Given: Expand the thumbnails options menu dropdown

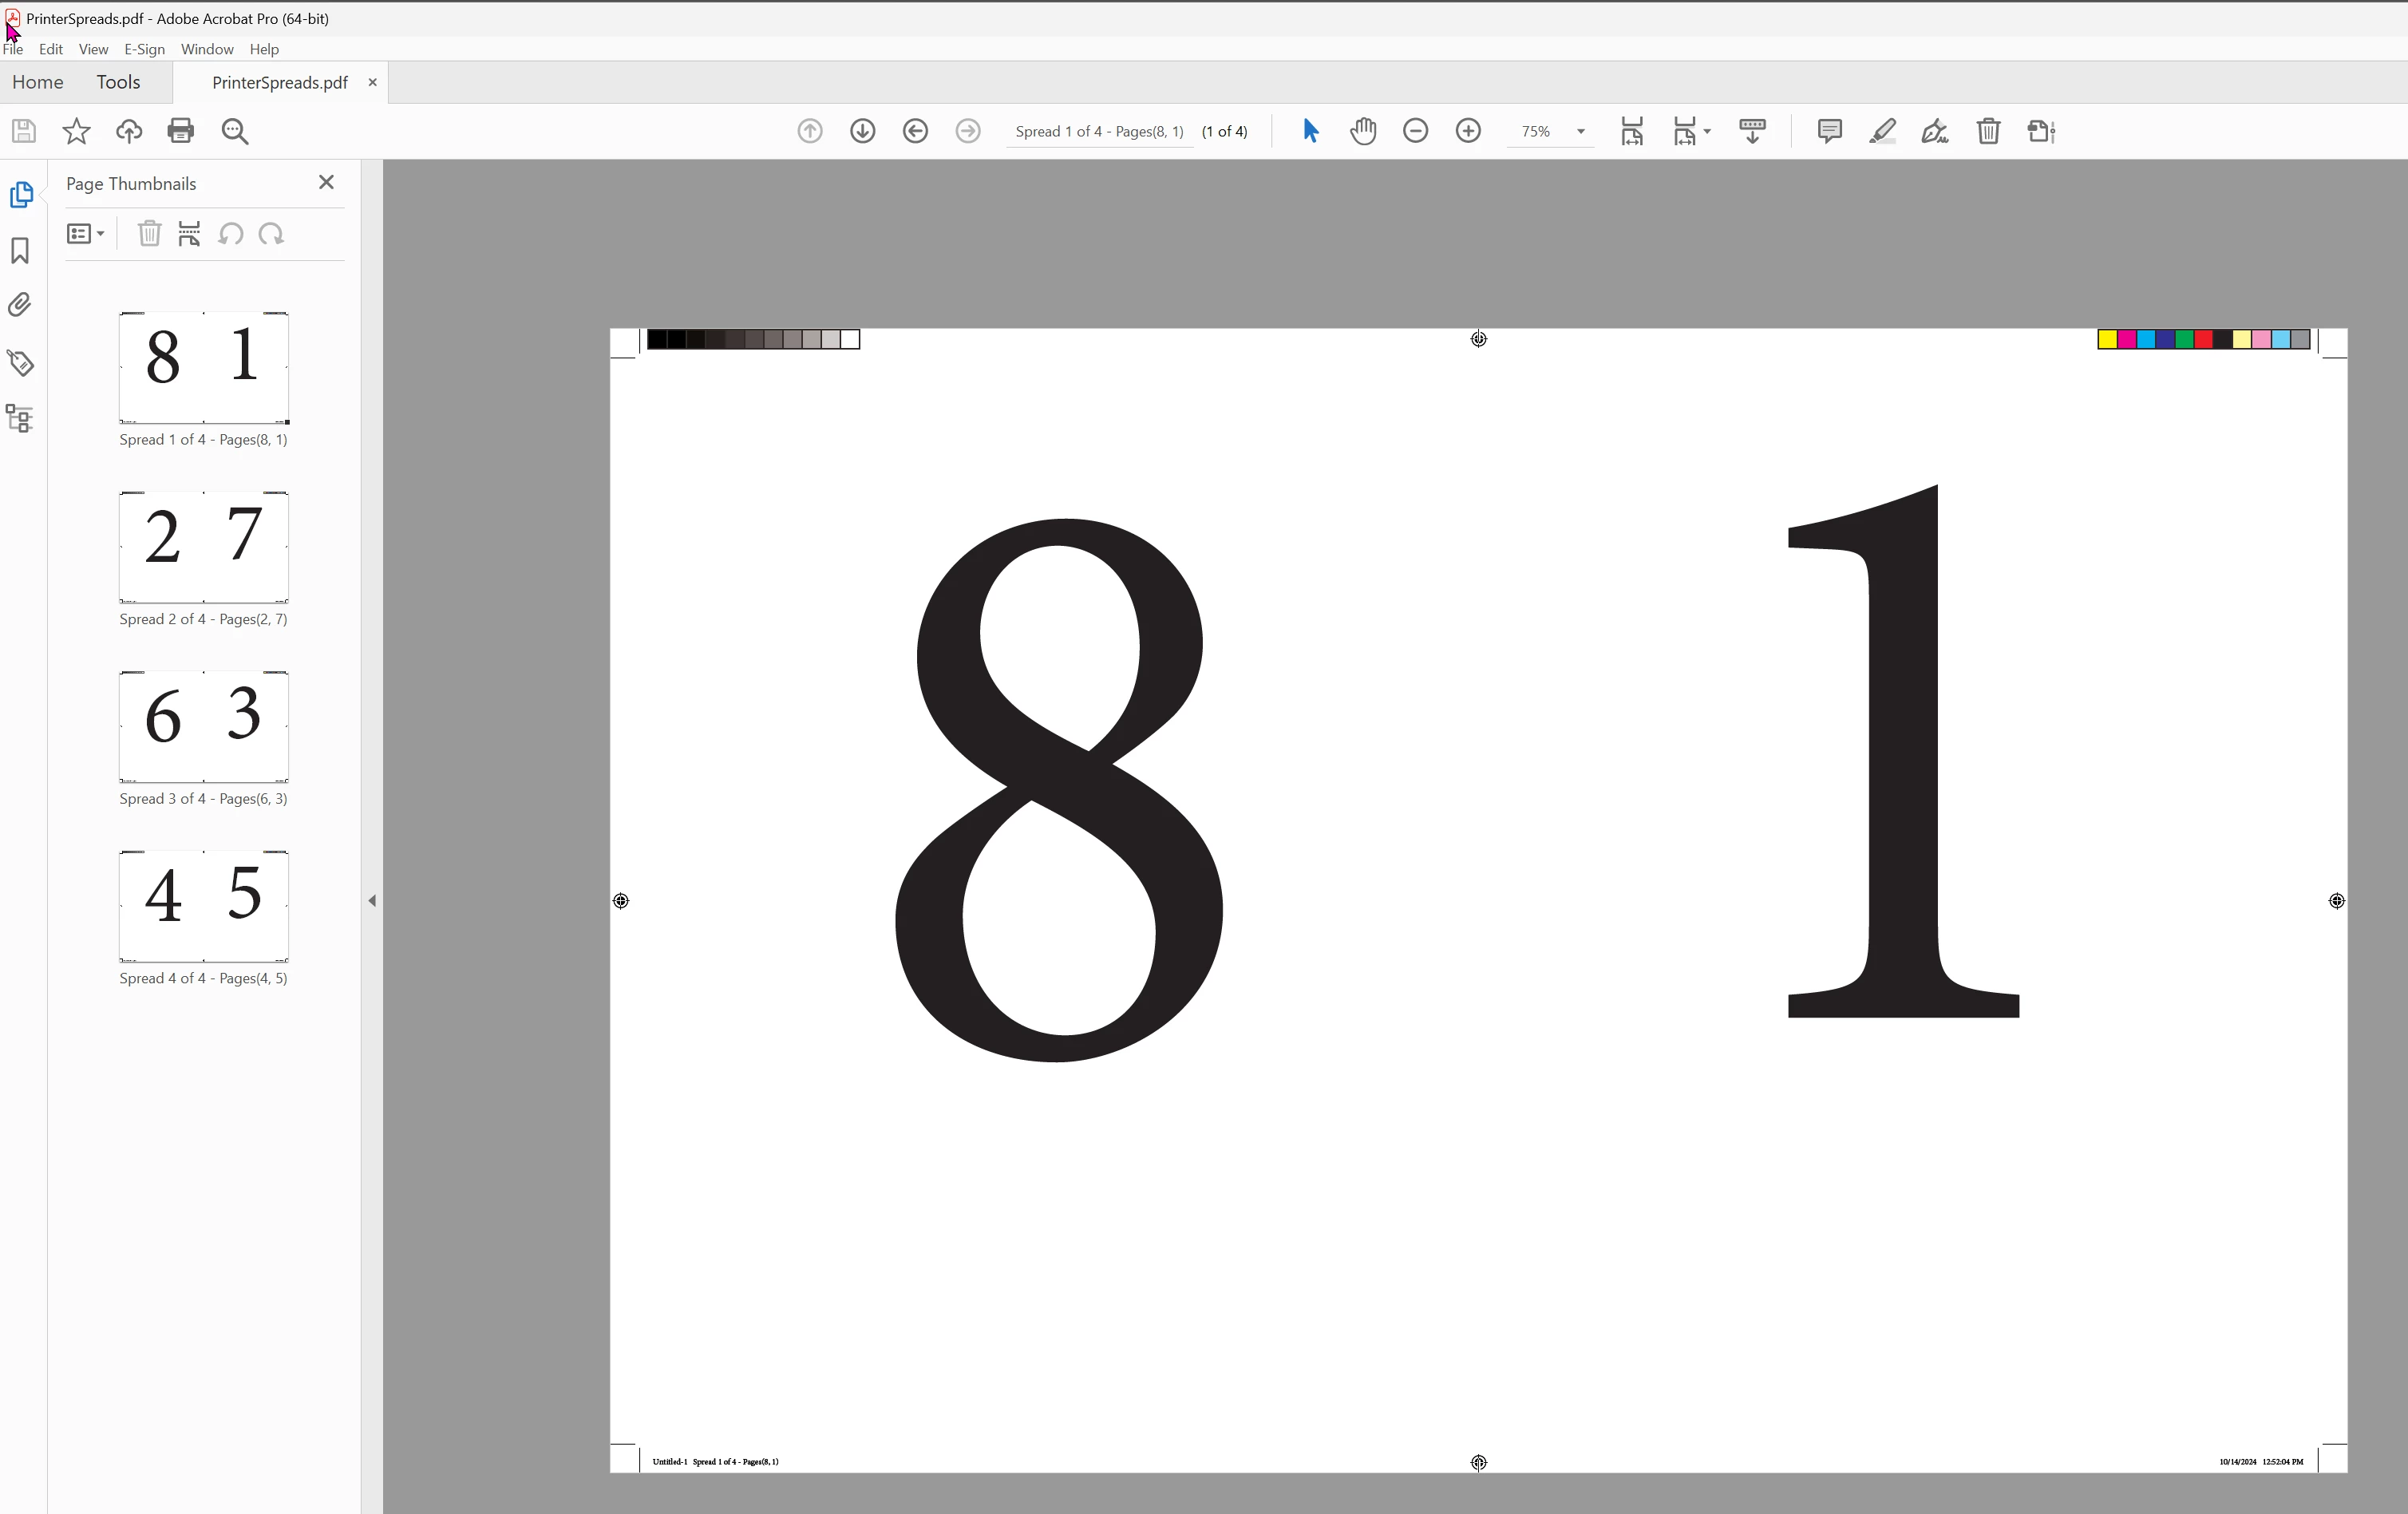Looking at the screenshot, I should tap(86, 234).
